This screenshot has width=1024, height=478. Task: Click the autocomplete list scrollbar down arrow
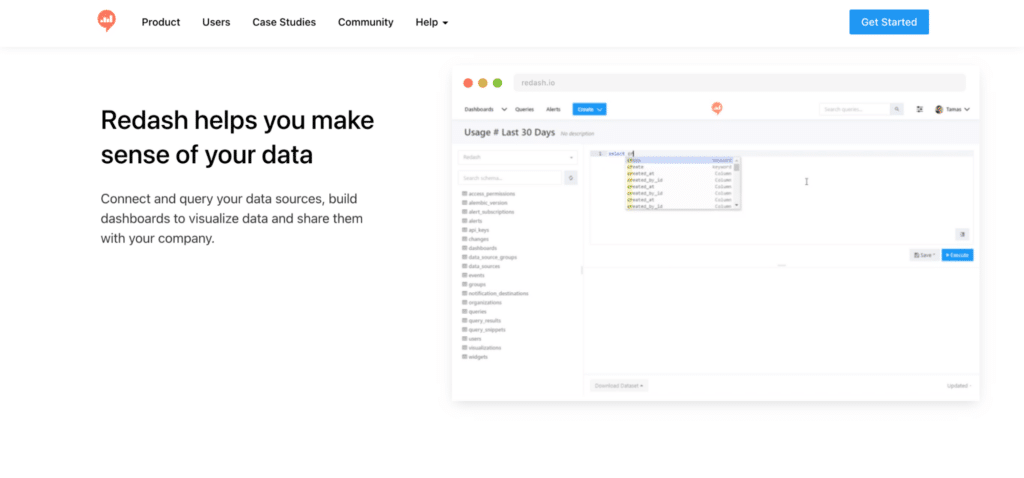[737, 206]
